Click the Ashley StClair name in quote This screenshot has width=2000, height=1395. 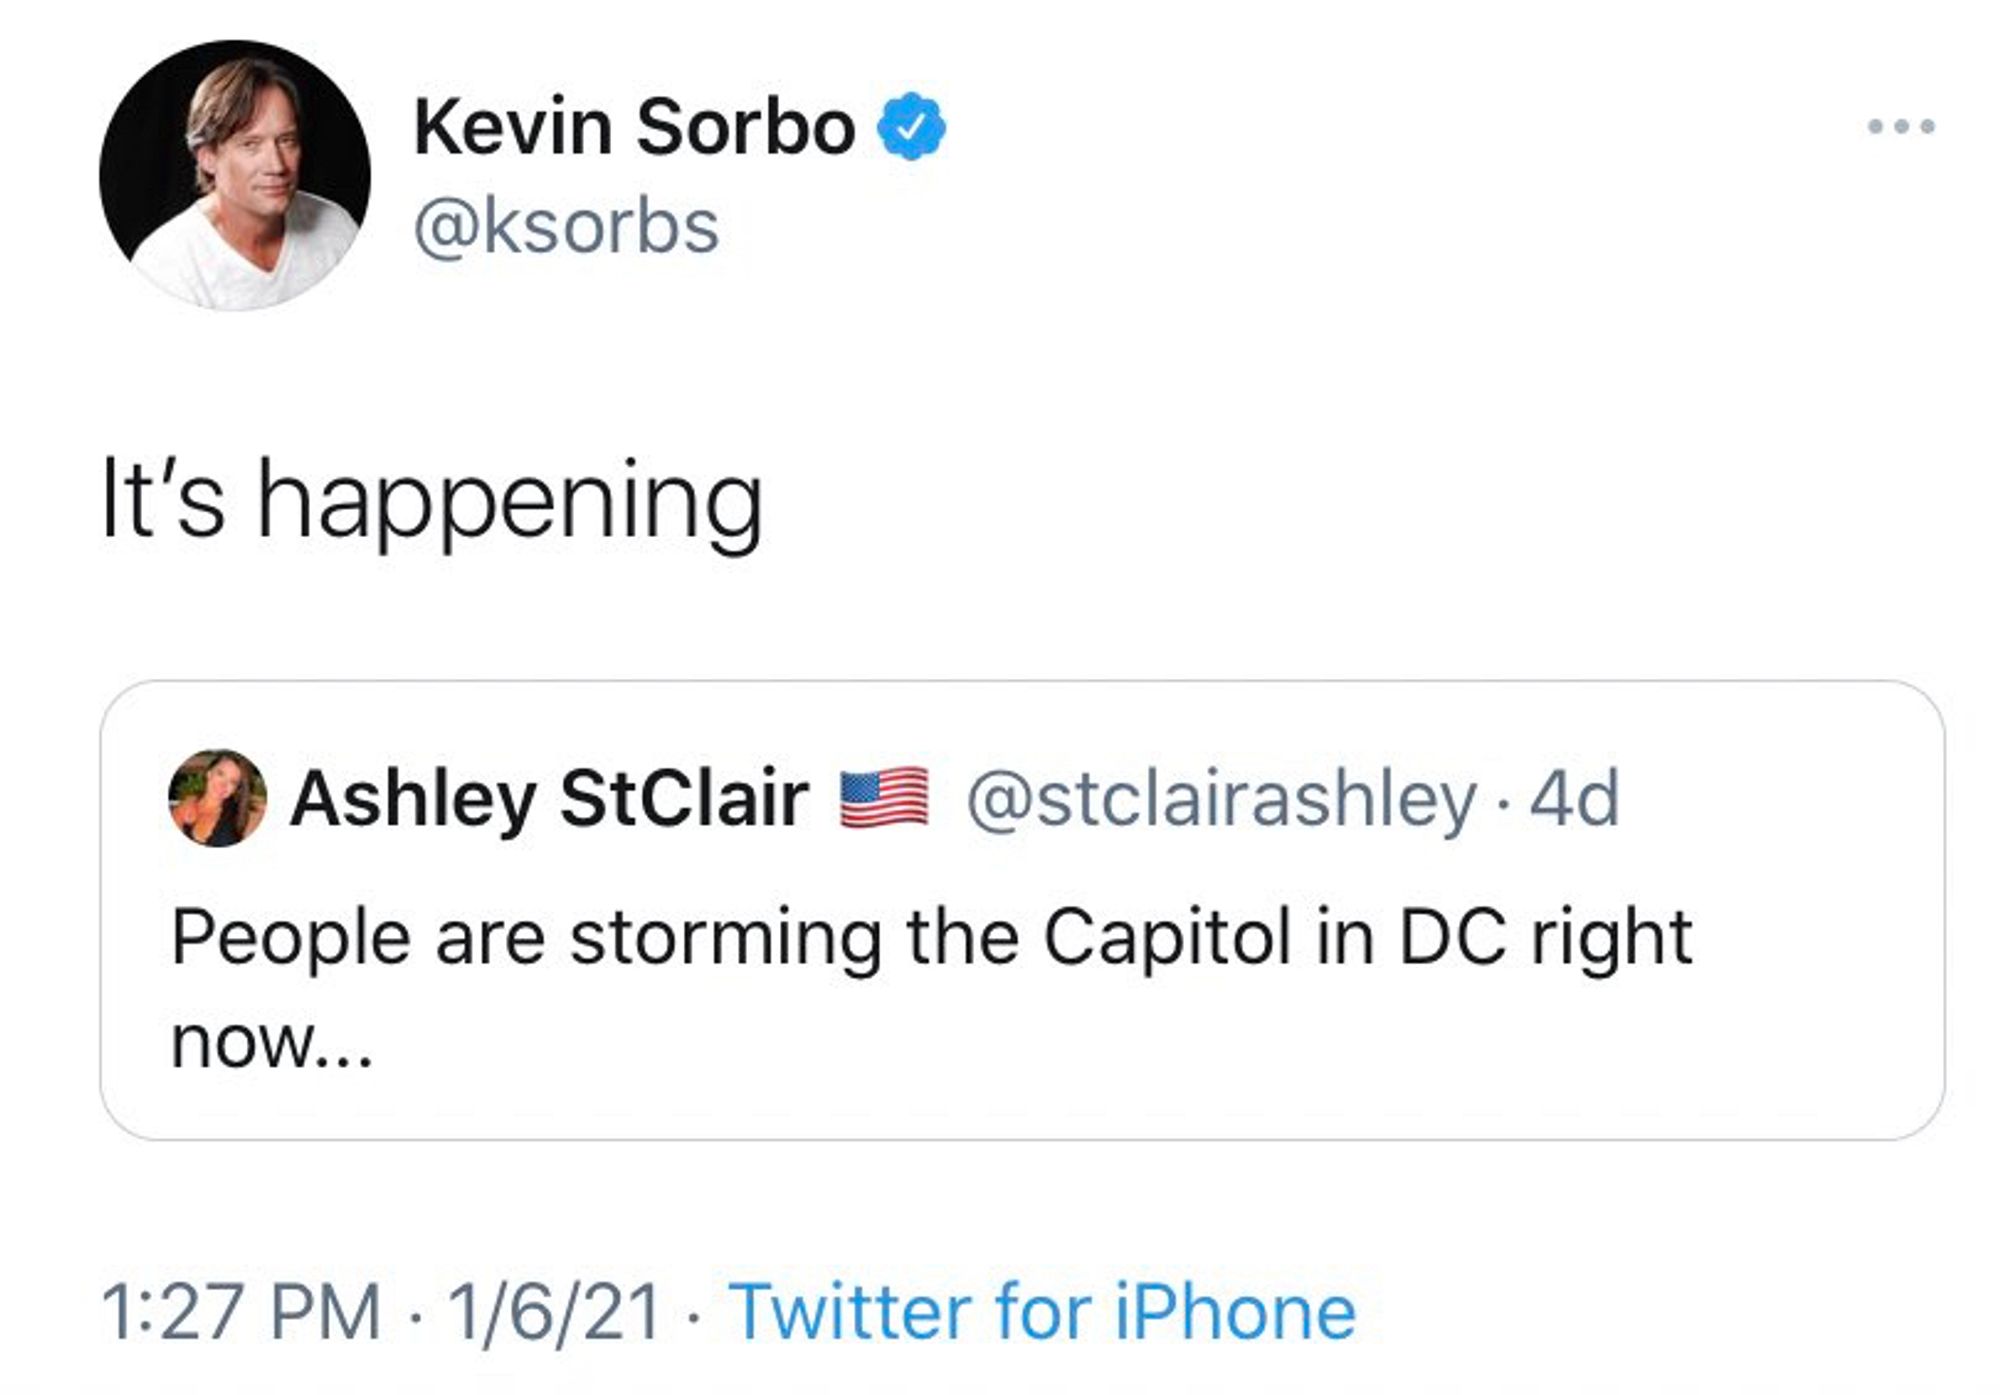pos(549,798)
